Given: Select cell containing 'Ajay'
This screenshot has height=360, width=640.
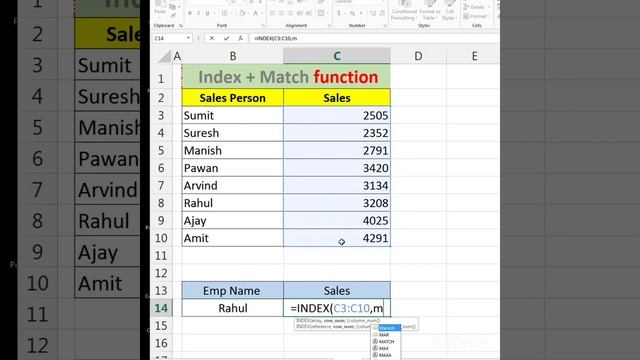Looking at the screenshot, I should click(233, 221).
